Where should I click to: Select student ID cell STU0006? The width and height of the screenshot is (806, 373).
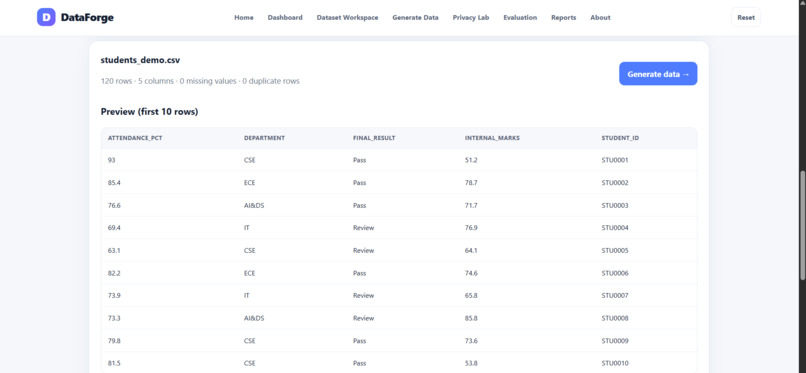pyautogui.click(x=615, y=273)
